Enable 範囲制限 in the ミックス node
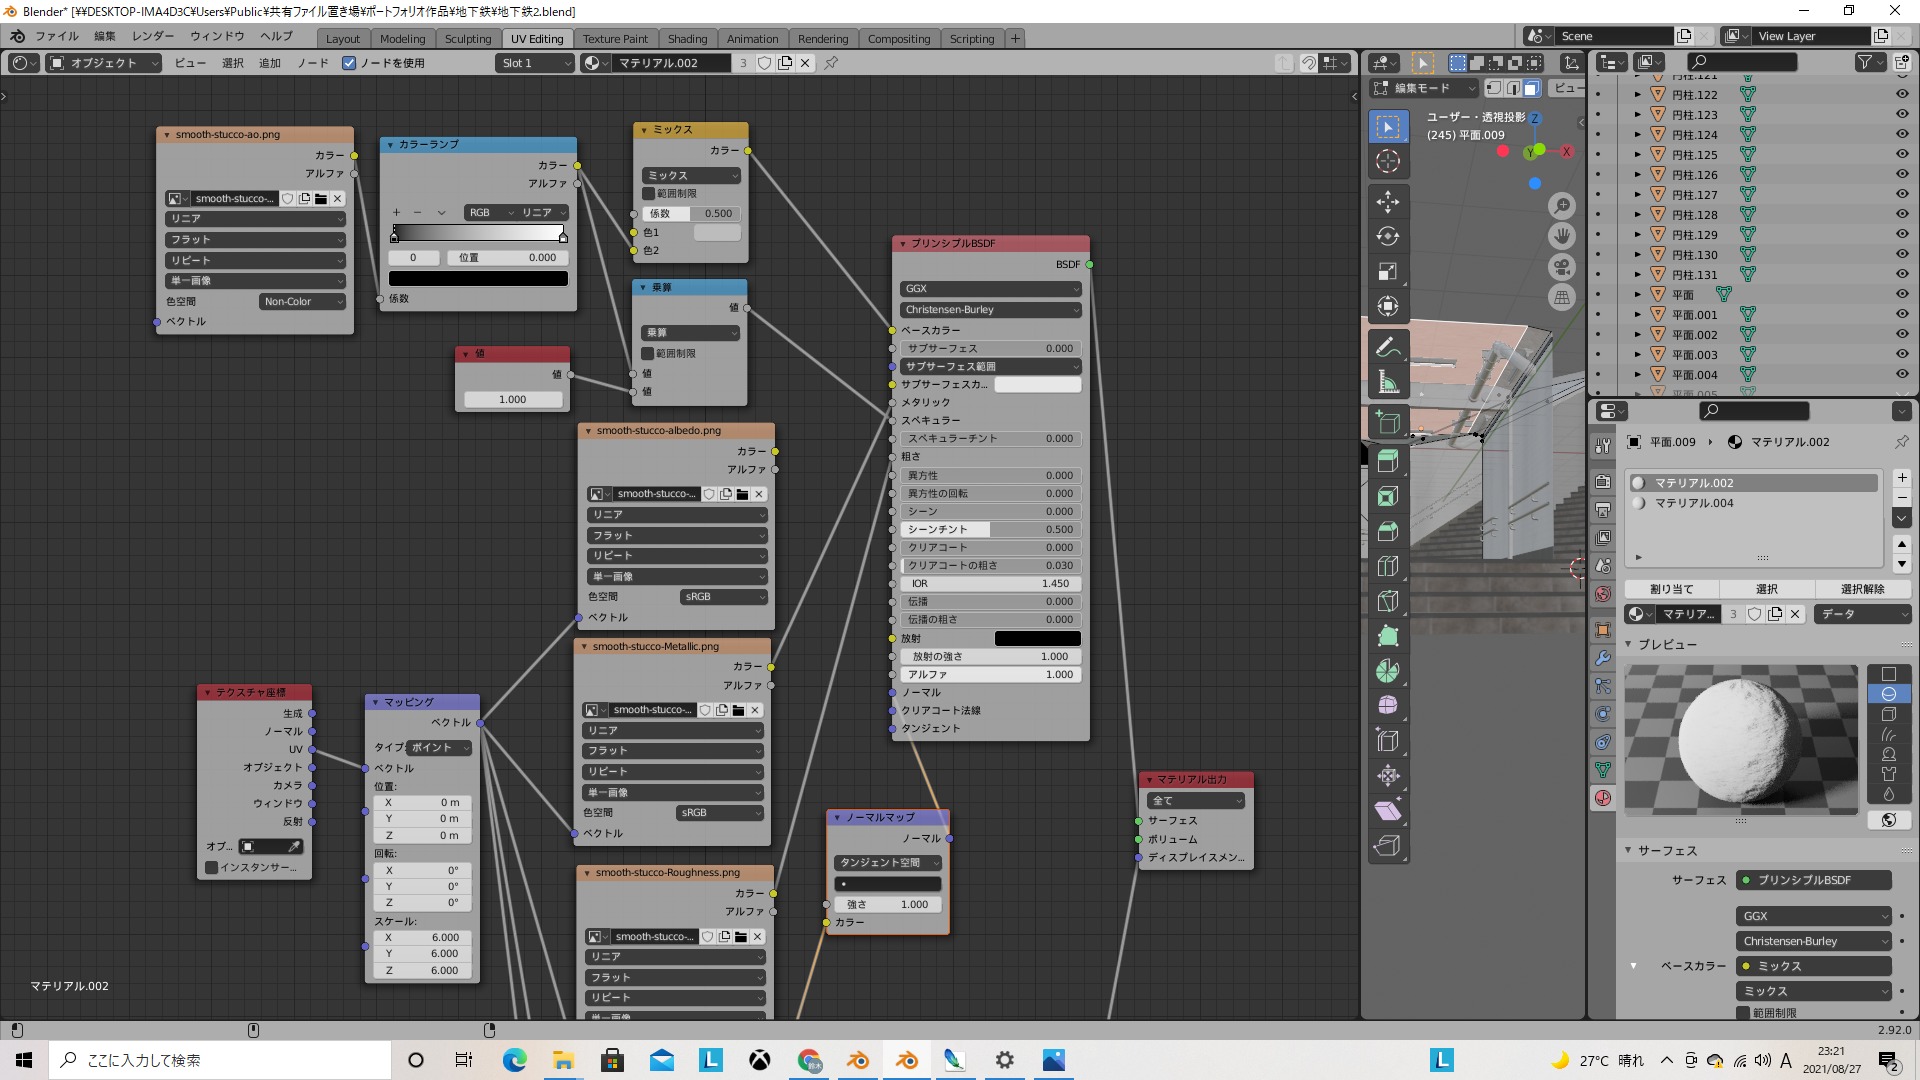 click(649, 194)
